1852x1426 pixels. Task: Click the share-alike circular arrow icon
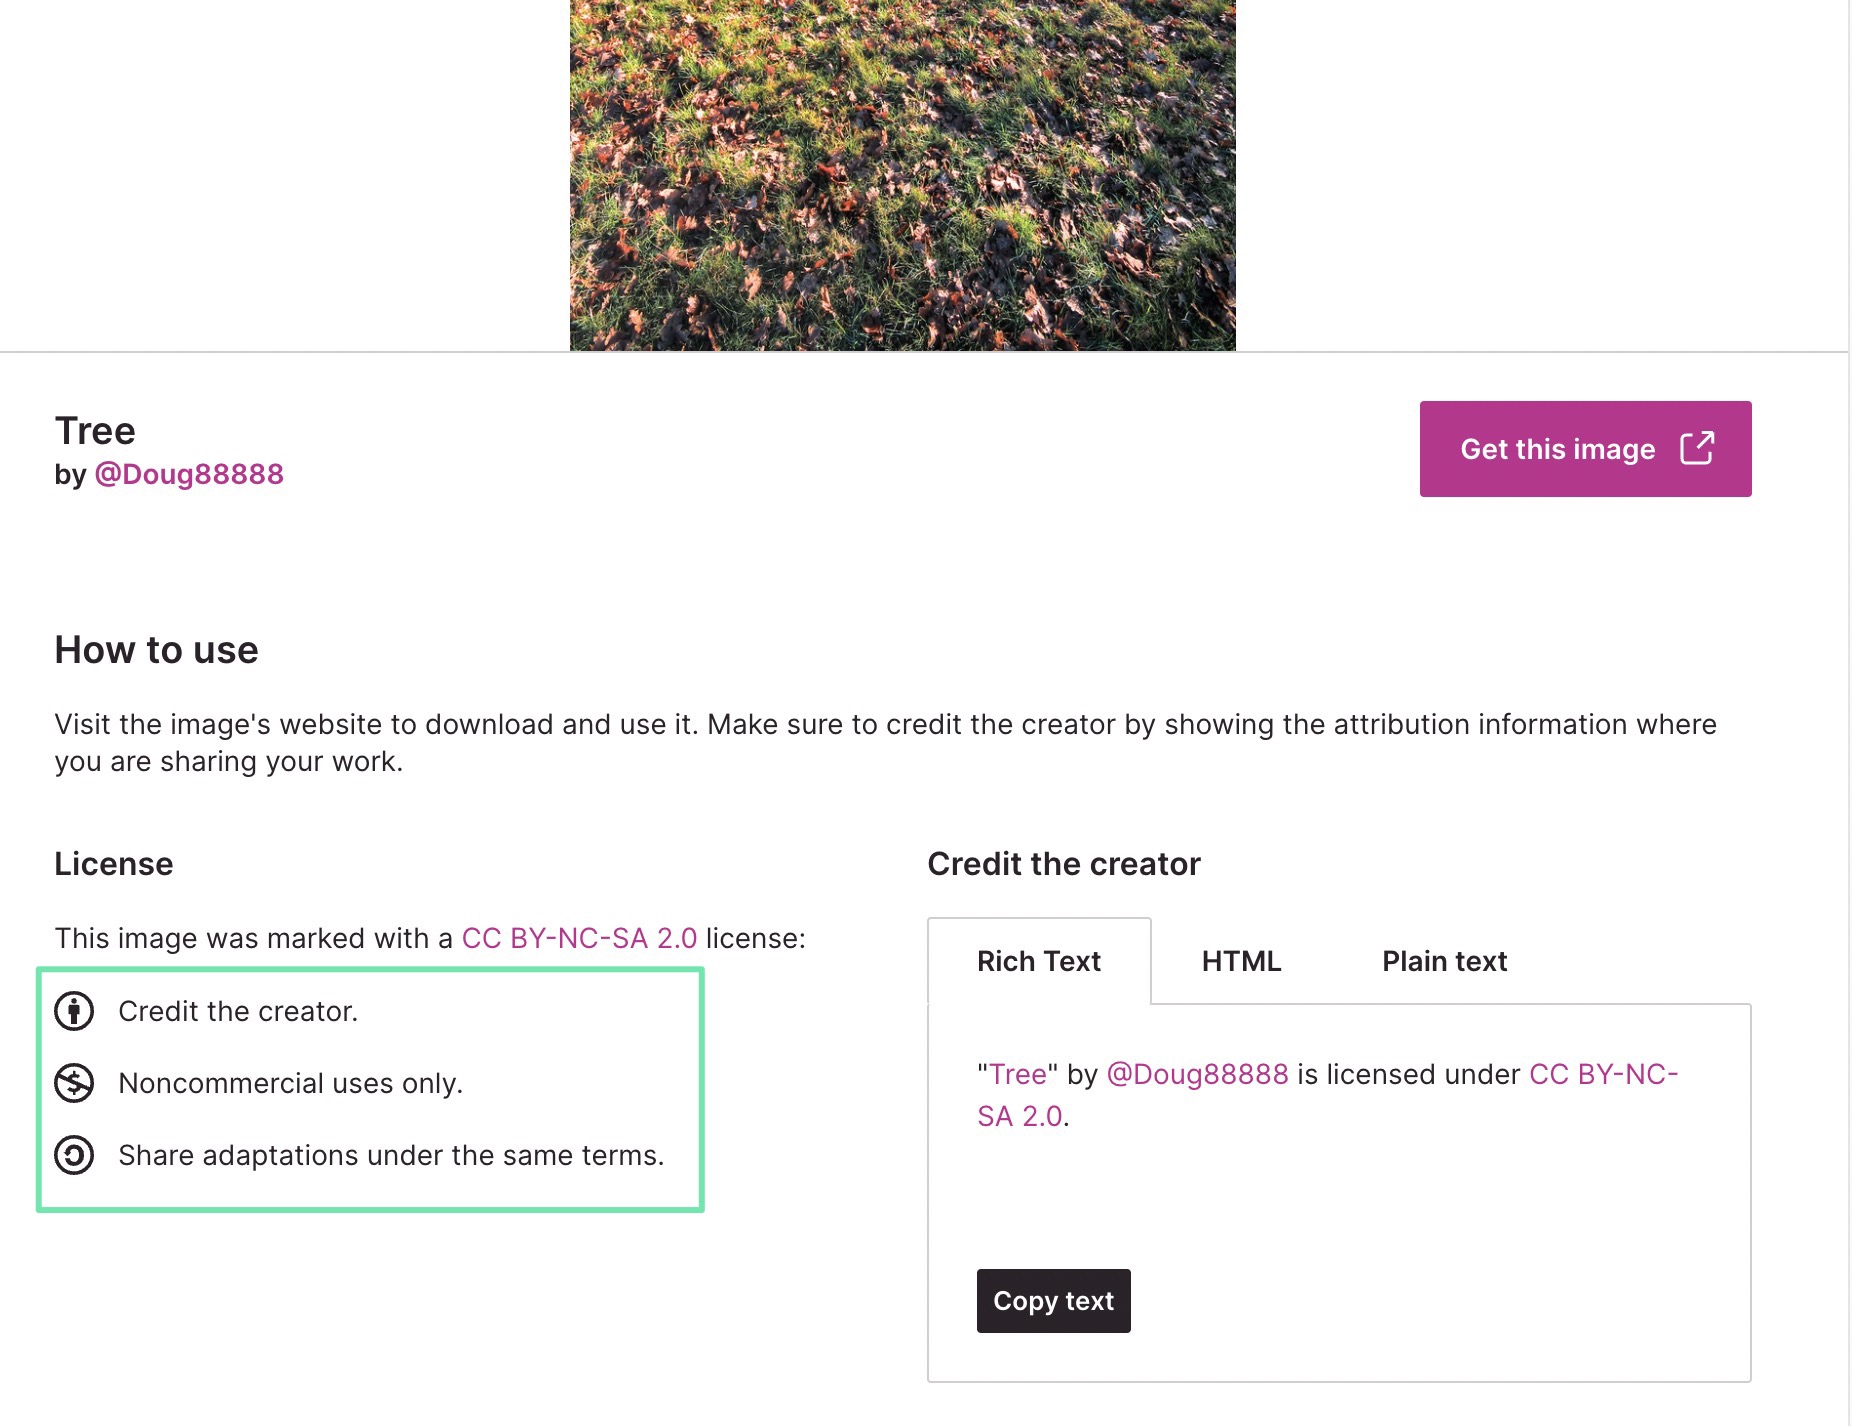(x=74, y=1155)
